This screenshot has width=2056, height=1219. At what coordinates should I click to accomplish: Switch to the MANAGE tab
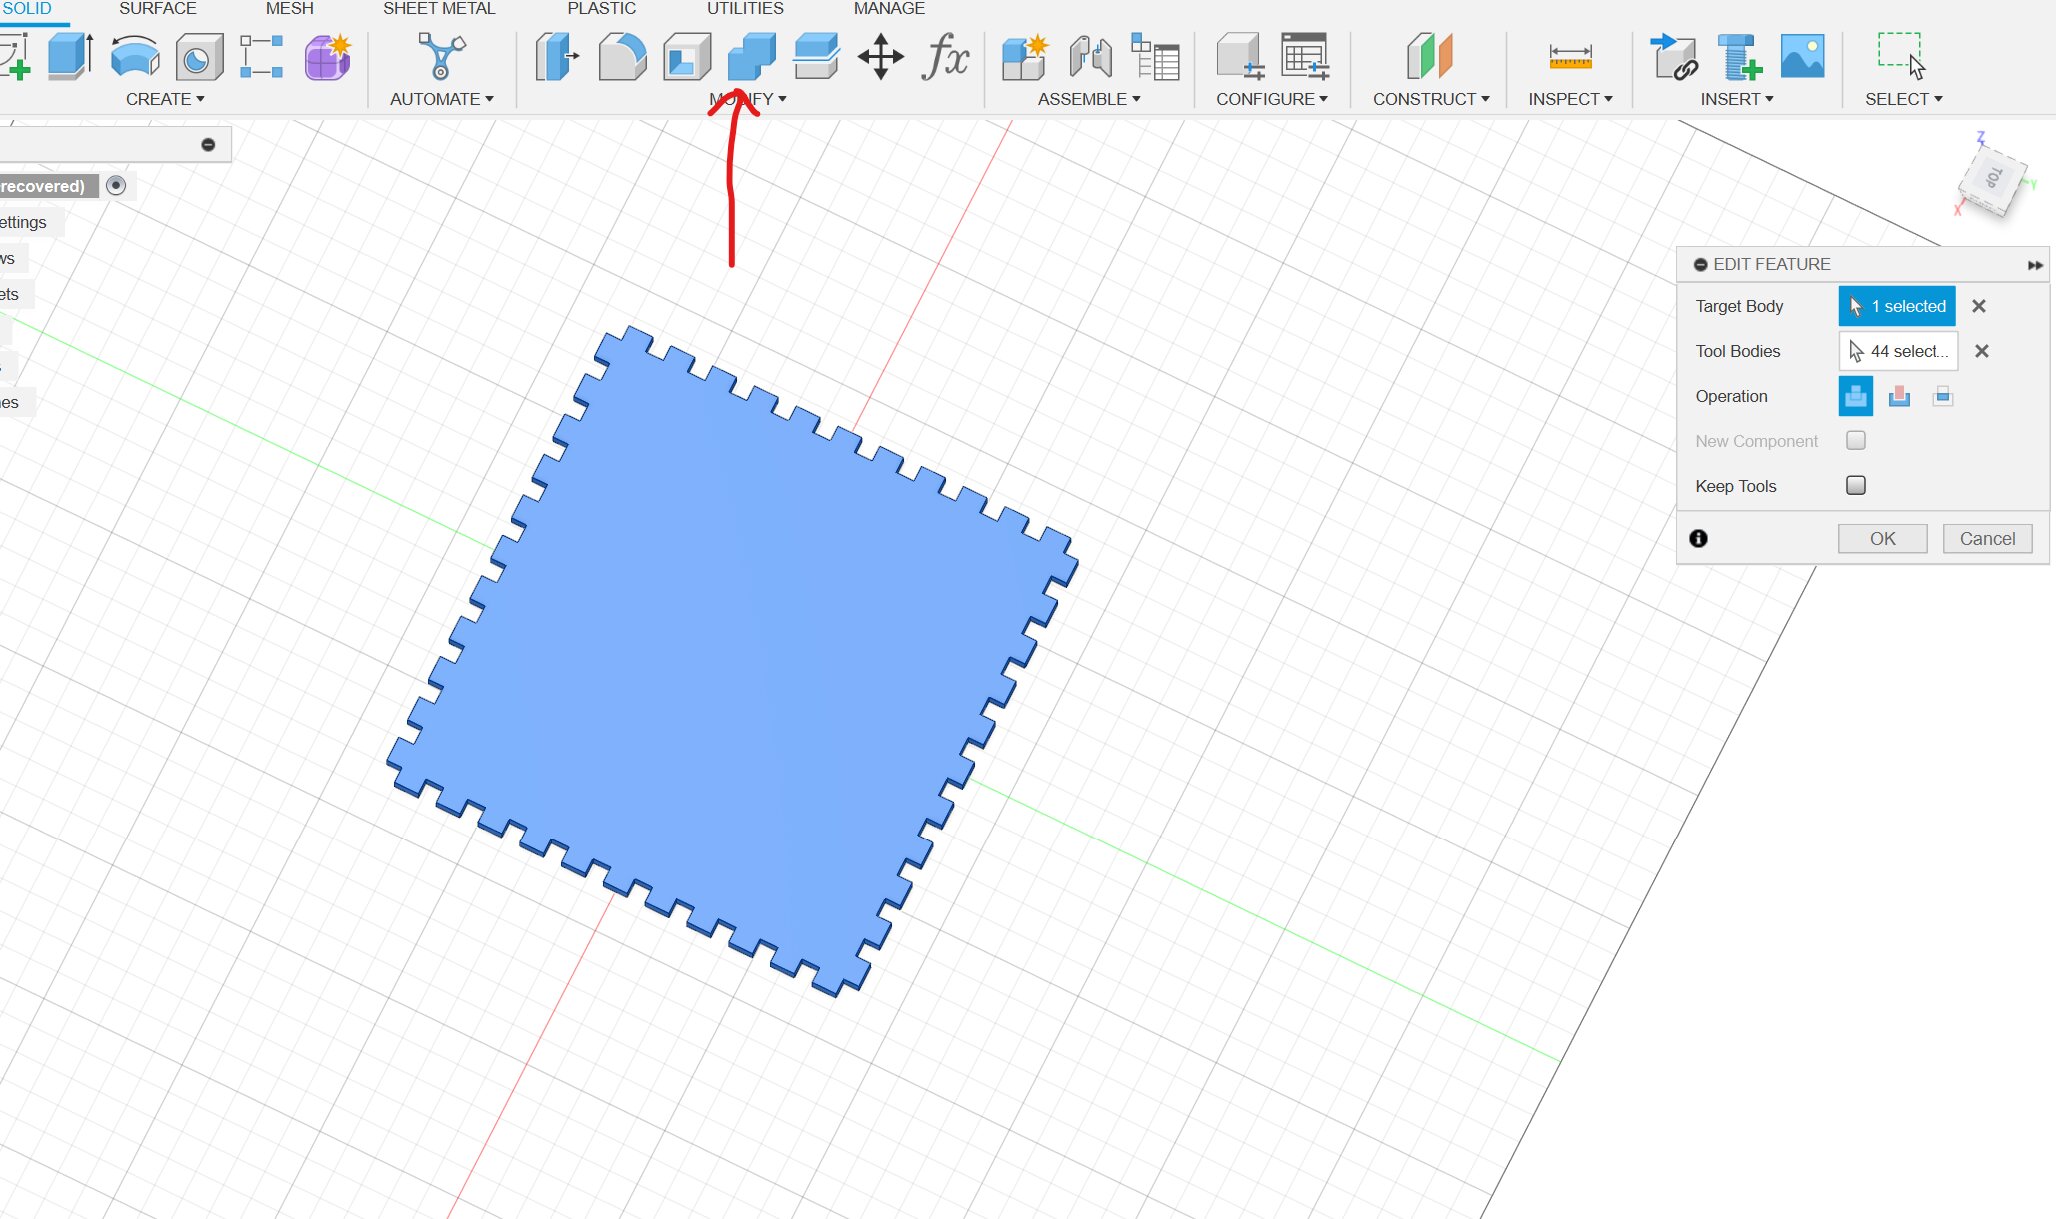[x=889, y=9]
